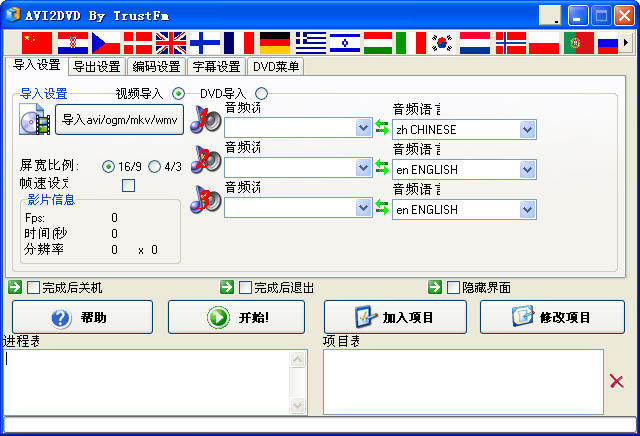Choose 4/3 aspect ratio

pos(154,167)
